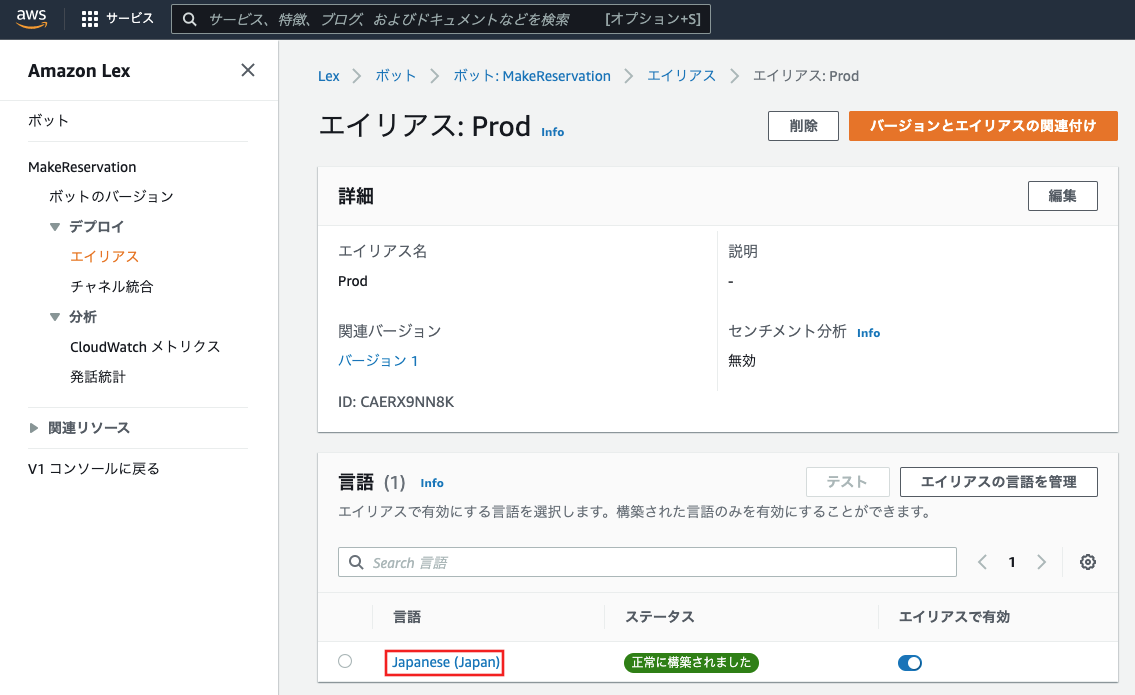The height and width of the screenshot is (695, 1135).
Task: Click the Lex breadcrumb link
Action: click(x=329, y=76)
